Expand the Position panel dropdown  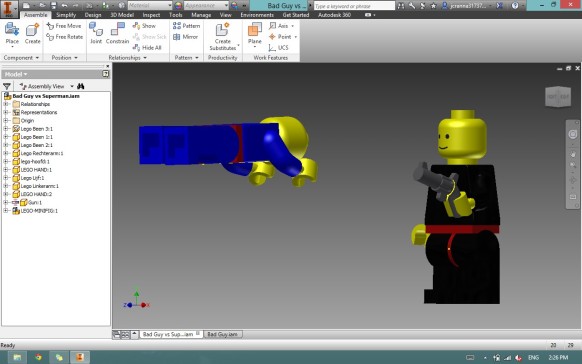[x=65, y=58]
